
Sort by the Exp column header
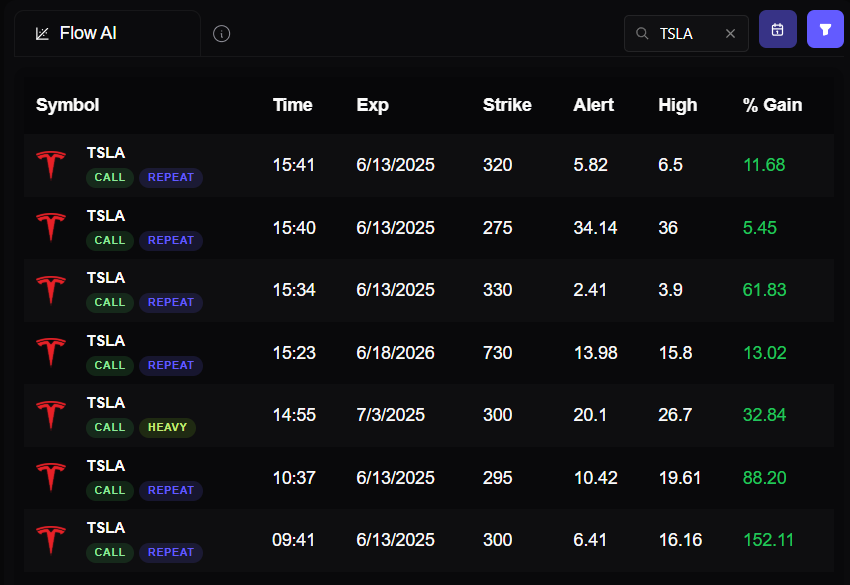372,105
